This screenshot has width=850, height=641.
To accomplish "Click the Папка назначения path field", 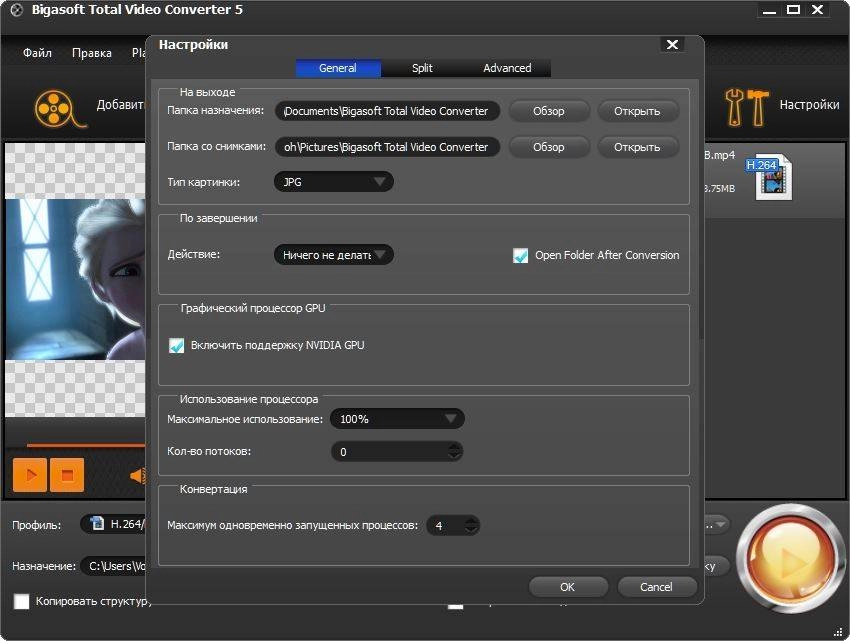I will coord(387,111).
